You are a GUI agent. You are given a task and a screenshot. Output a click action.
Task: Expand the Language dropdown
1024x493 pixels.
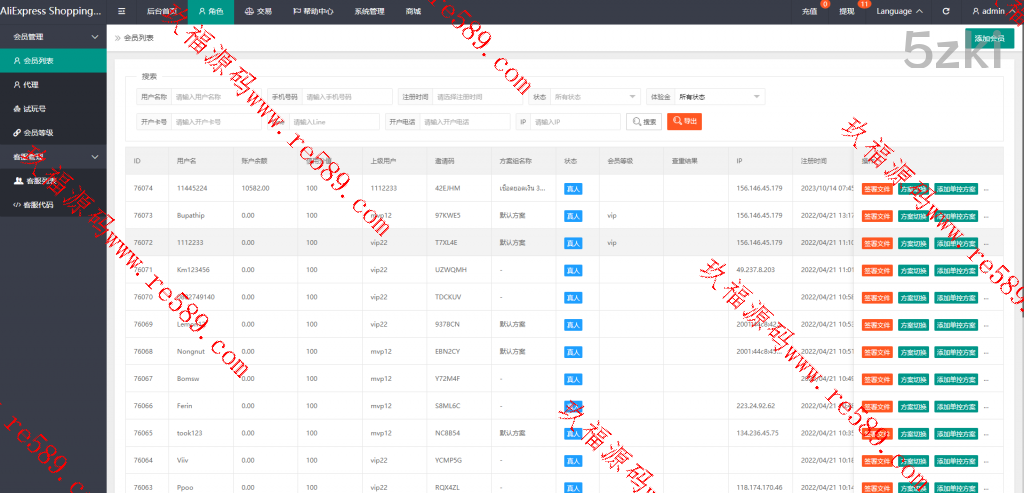point(899,11)
